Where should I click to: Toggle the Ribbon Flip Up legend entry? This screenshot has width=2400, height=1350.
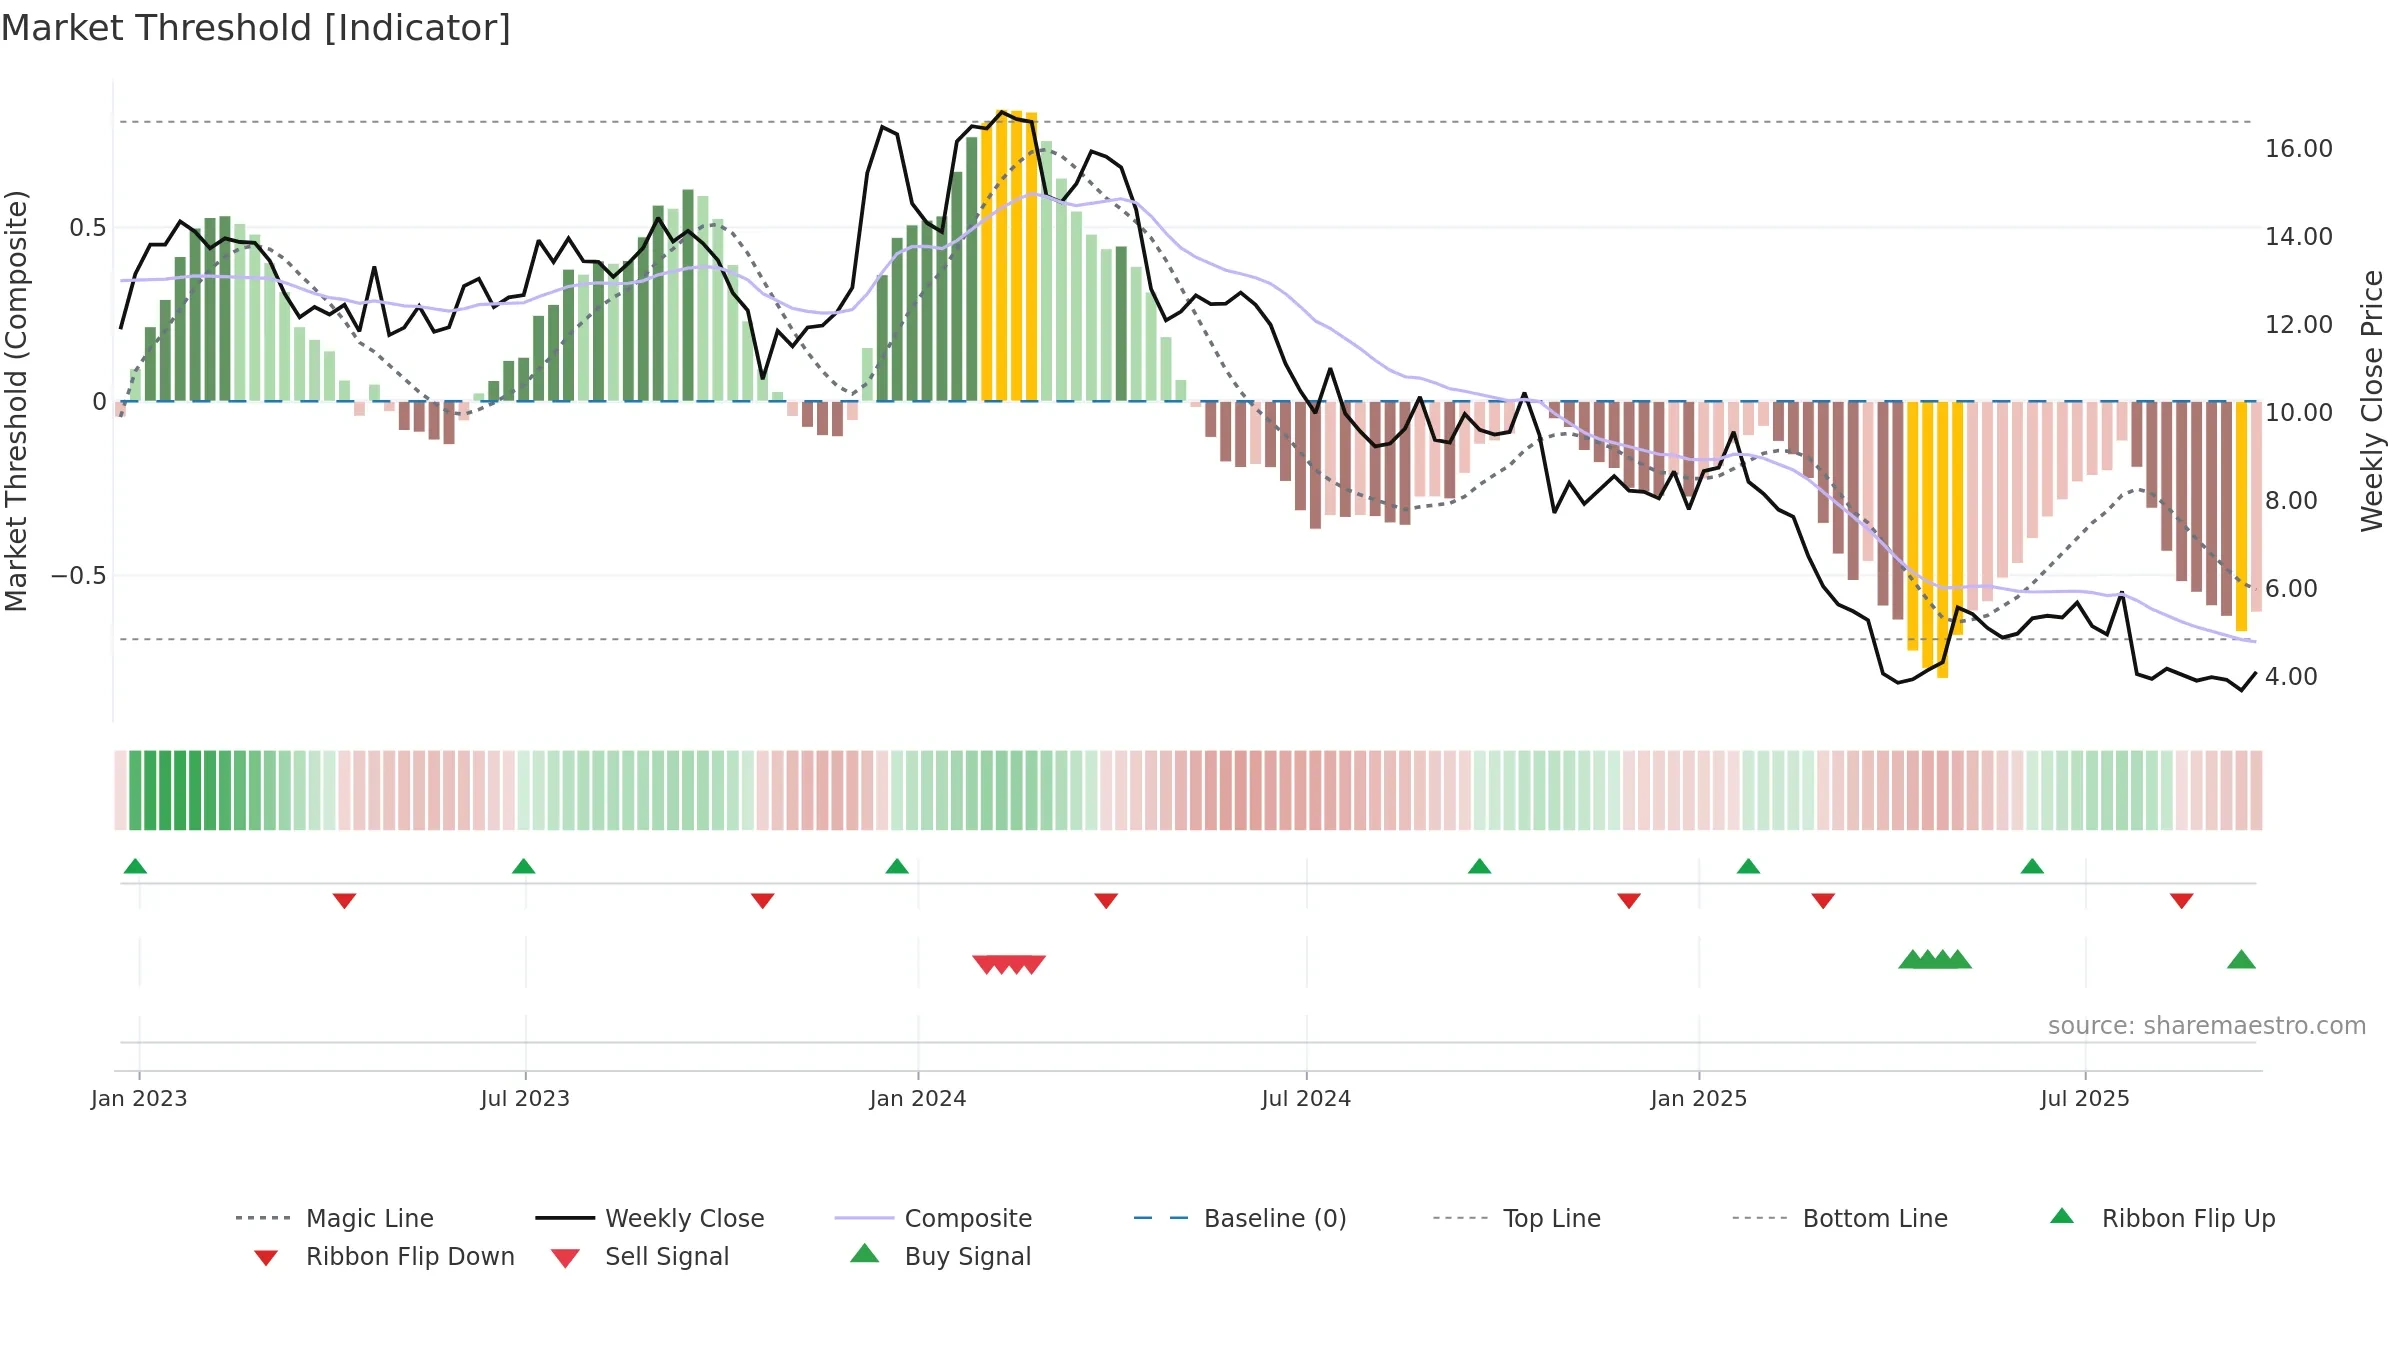pyautogui.click(x=2162, y=1218)
